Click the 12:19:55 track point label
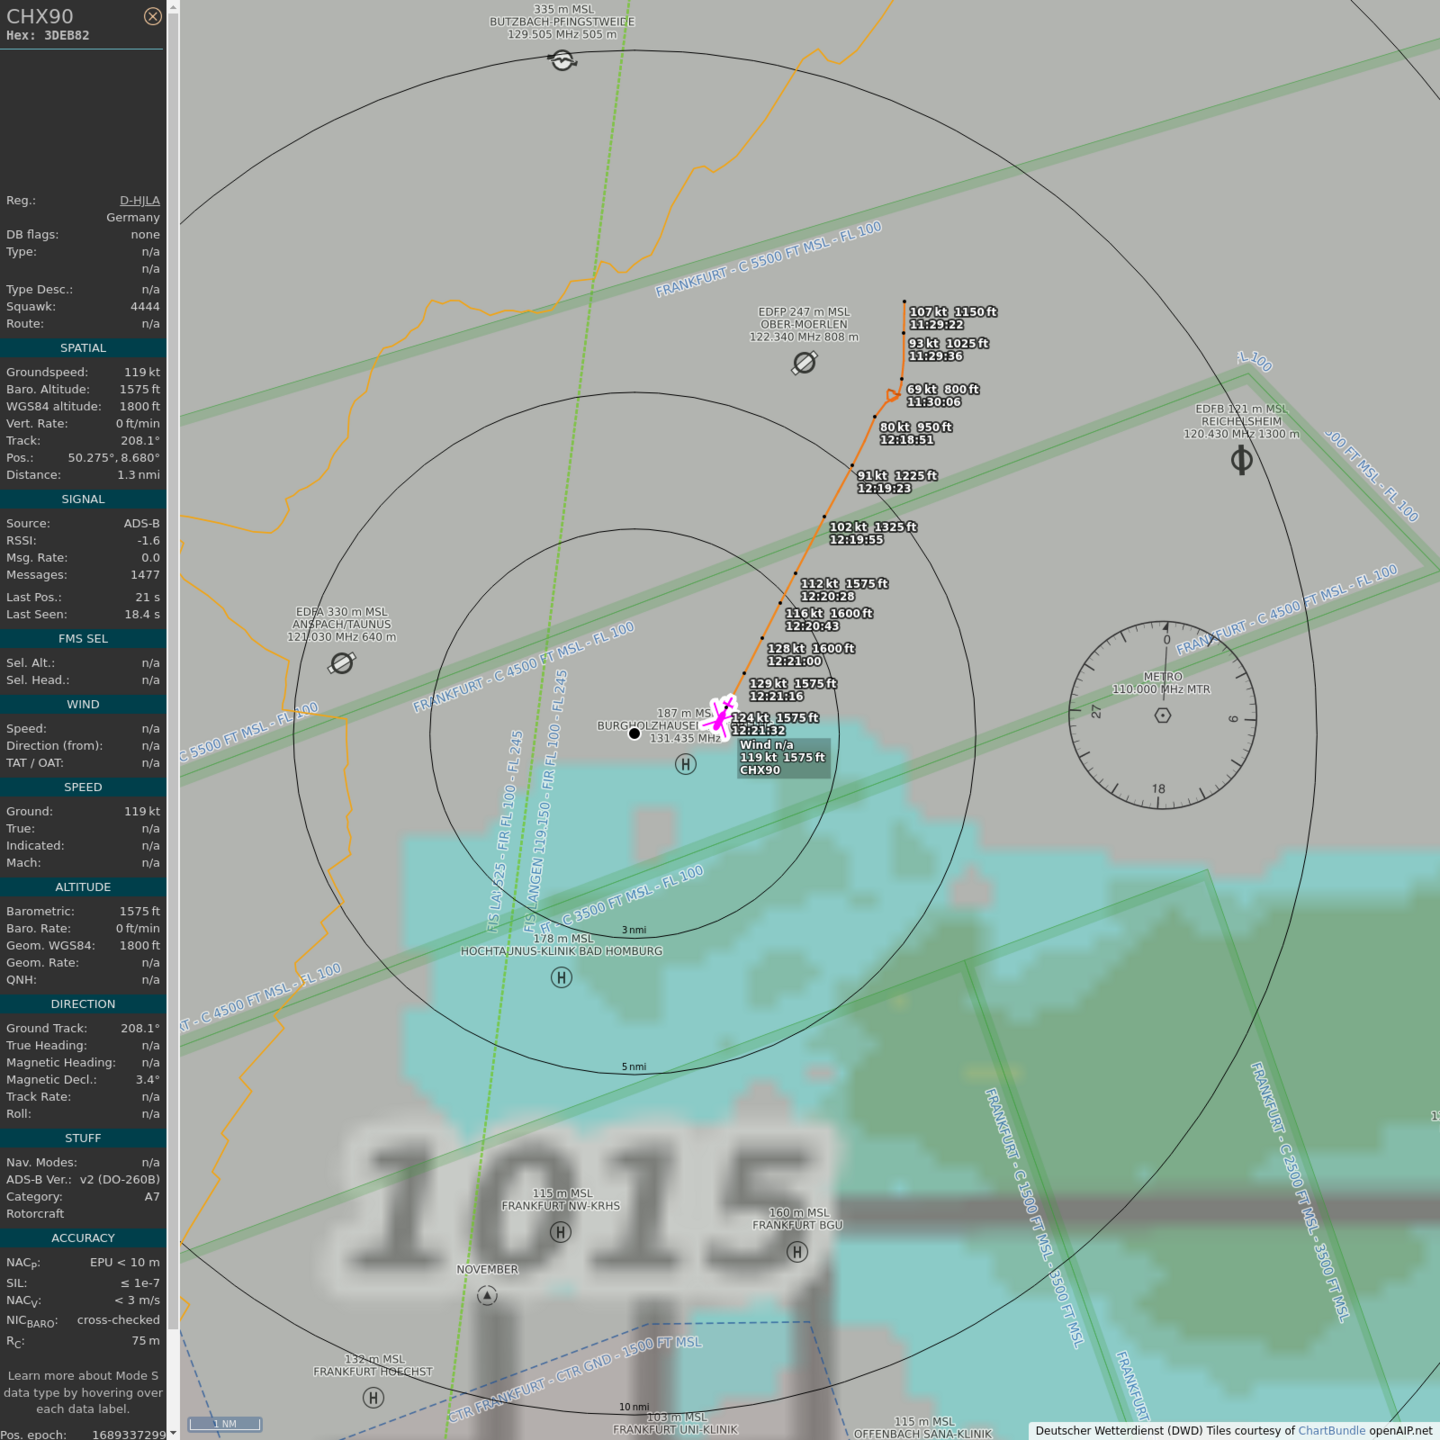 856,540
